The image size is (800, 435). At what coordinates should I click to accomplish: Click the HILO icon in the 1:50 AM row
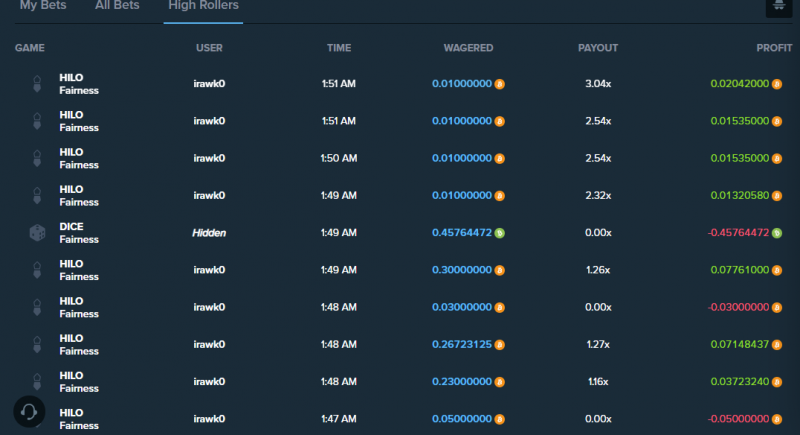point(37,158)
